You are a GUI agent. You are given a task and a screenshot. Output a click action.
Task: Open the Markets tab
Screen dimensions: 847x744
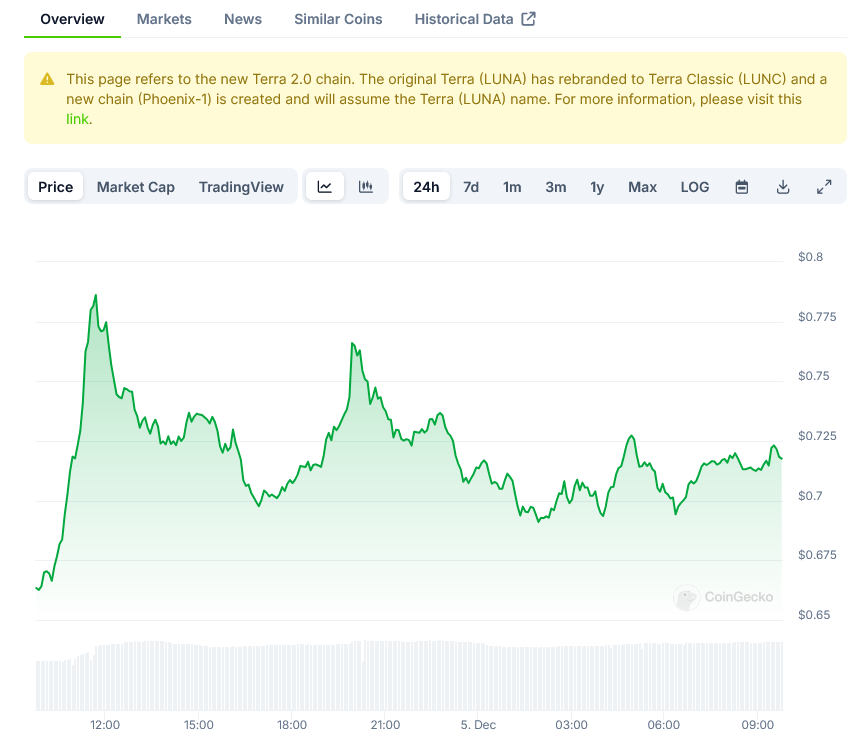(x=164, y=19)
